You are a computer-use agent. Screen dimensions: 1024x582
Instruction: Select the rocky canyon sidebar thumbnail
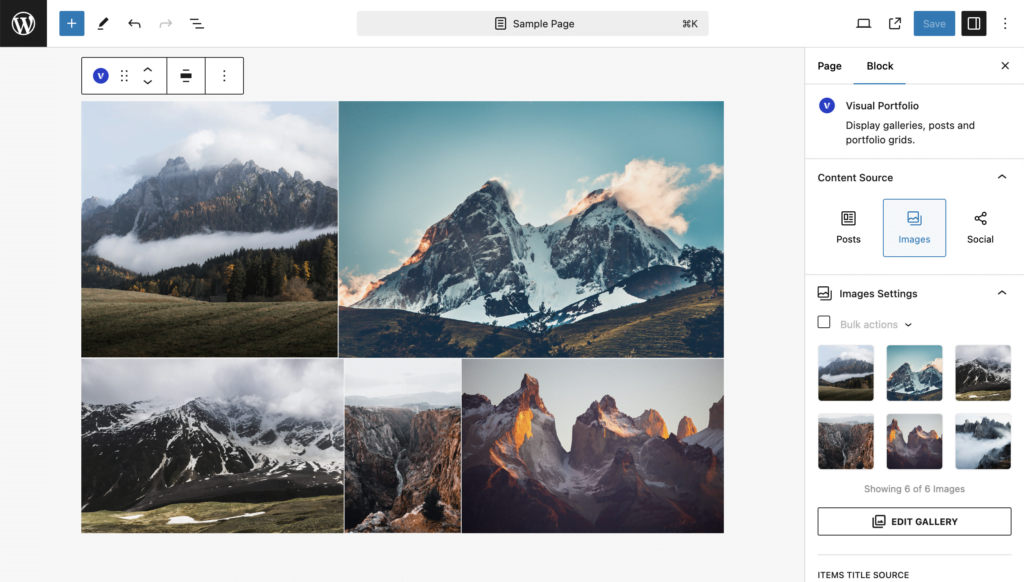(x=846, y=442)
